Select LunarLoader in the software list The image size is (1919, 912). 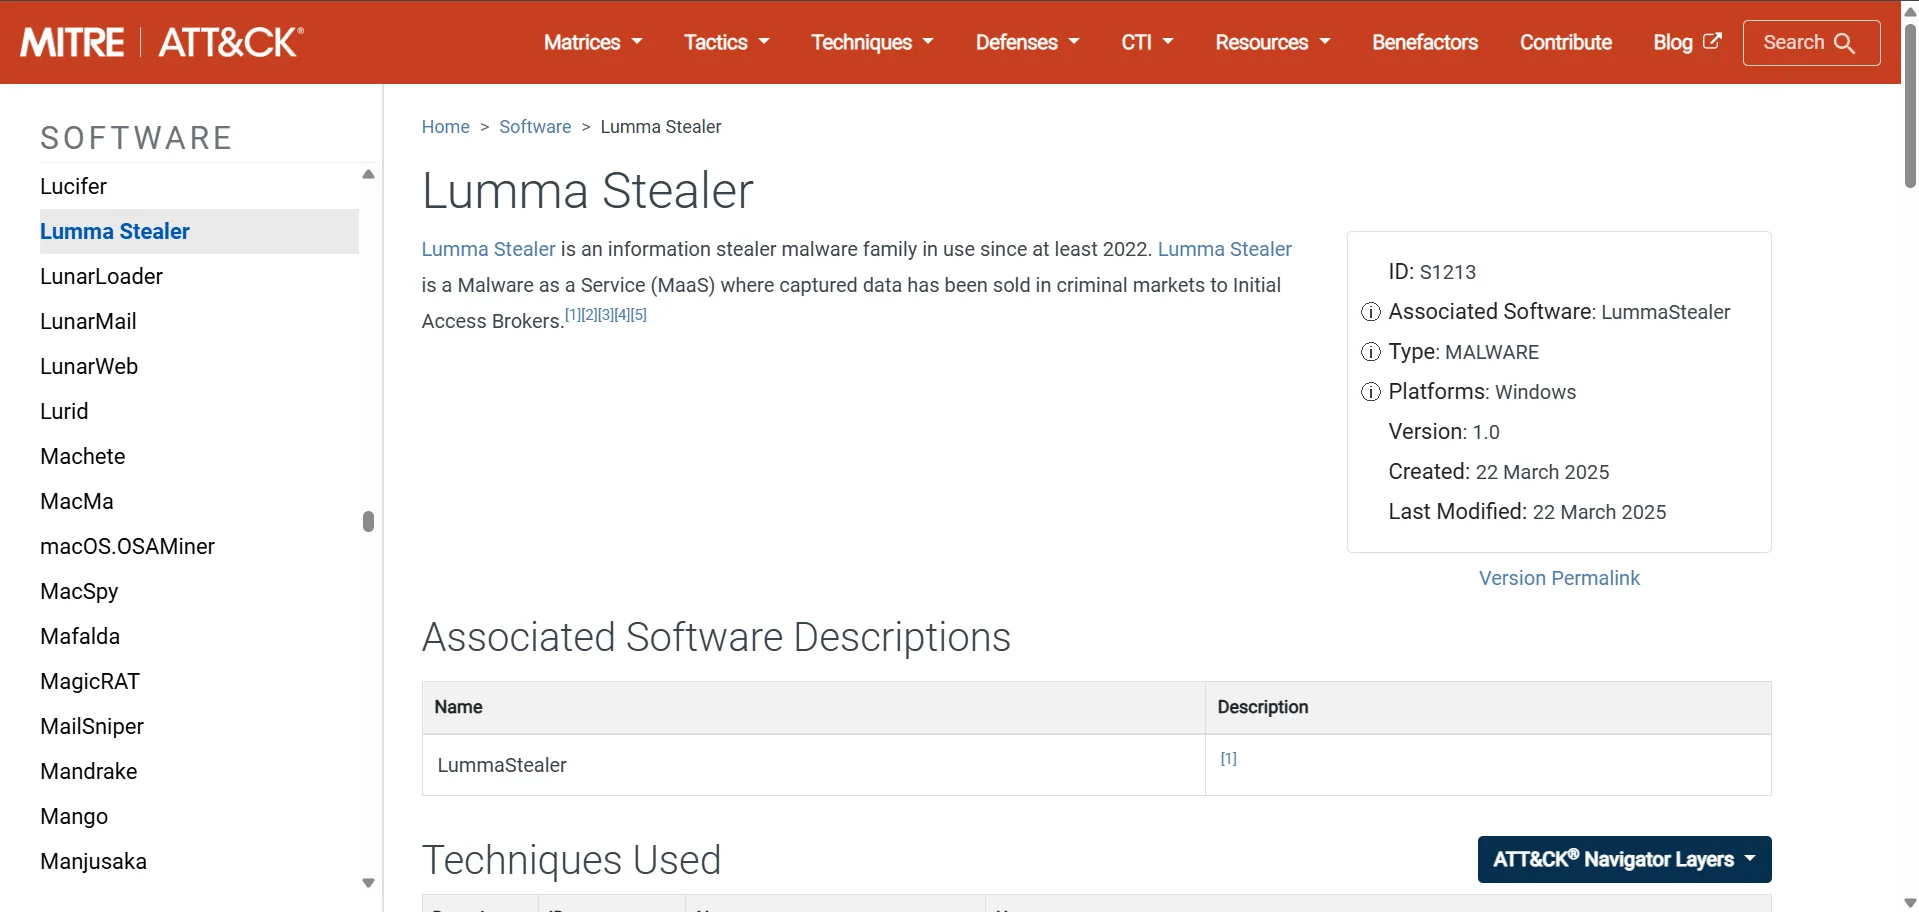click(101, 276)
